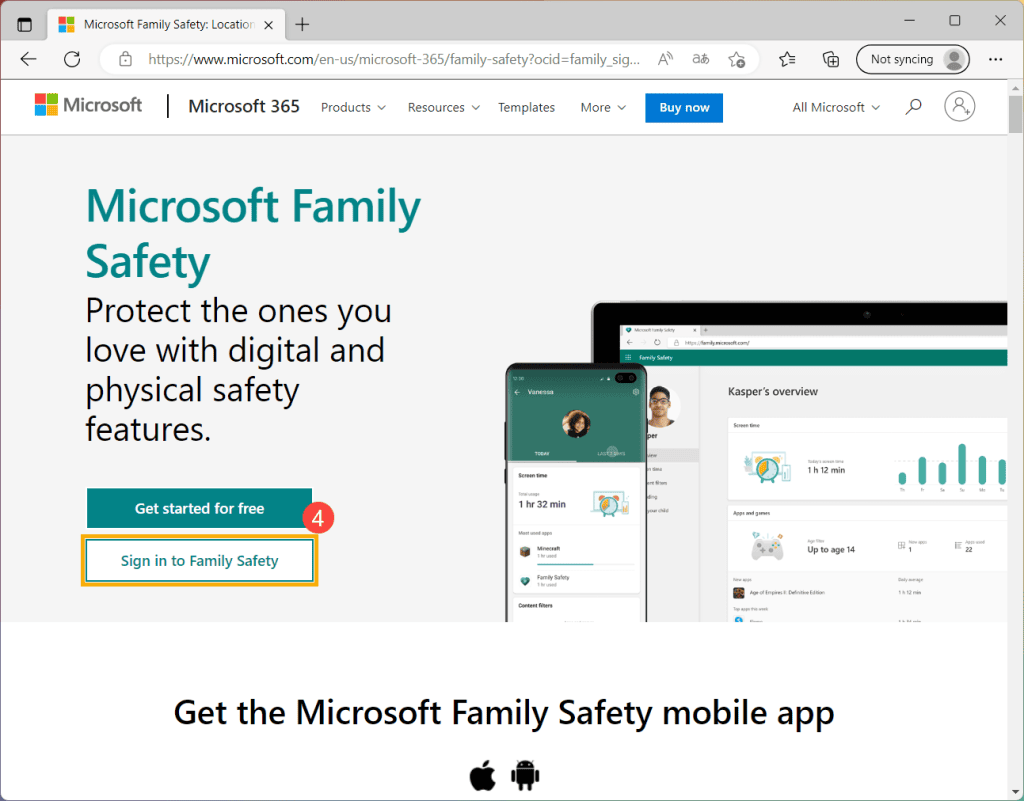Viewport: 1024px width, 801px height.
Task: Click Sign in to Family Safety
Action: pos(199,561)
